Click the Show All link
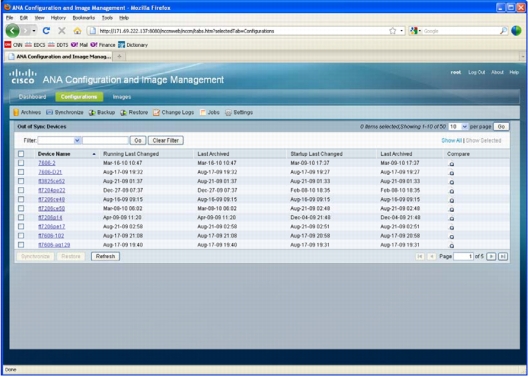The height and width of the screenshot is (377, 529). 451,140
